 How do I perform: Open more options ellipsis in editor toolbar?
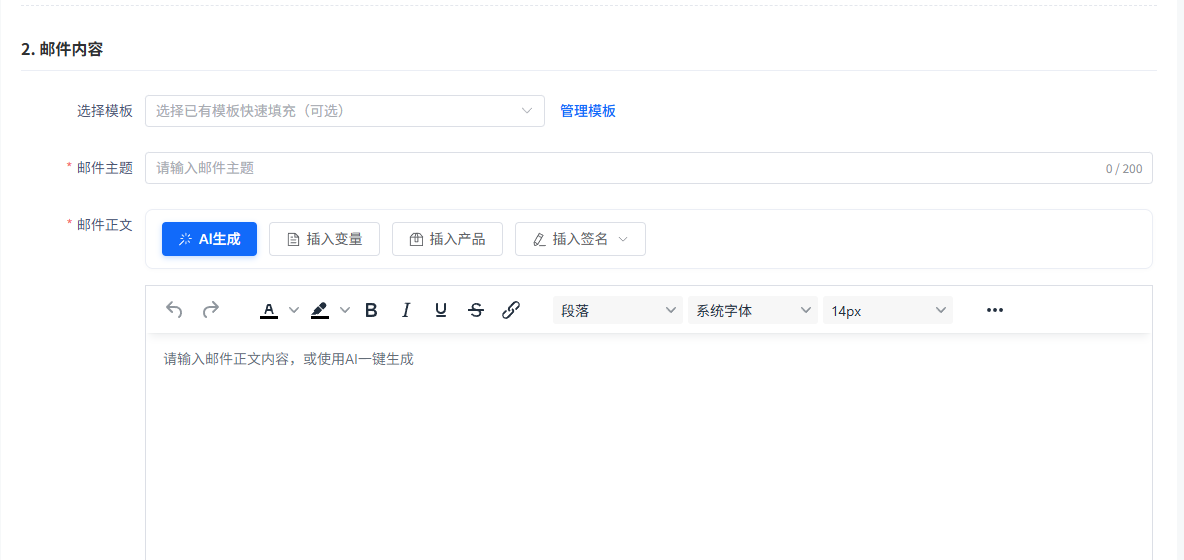(994, 310)
